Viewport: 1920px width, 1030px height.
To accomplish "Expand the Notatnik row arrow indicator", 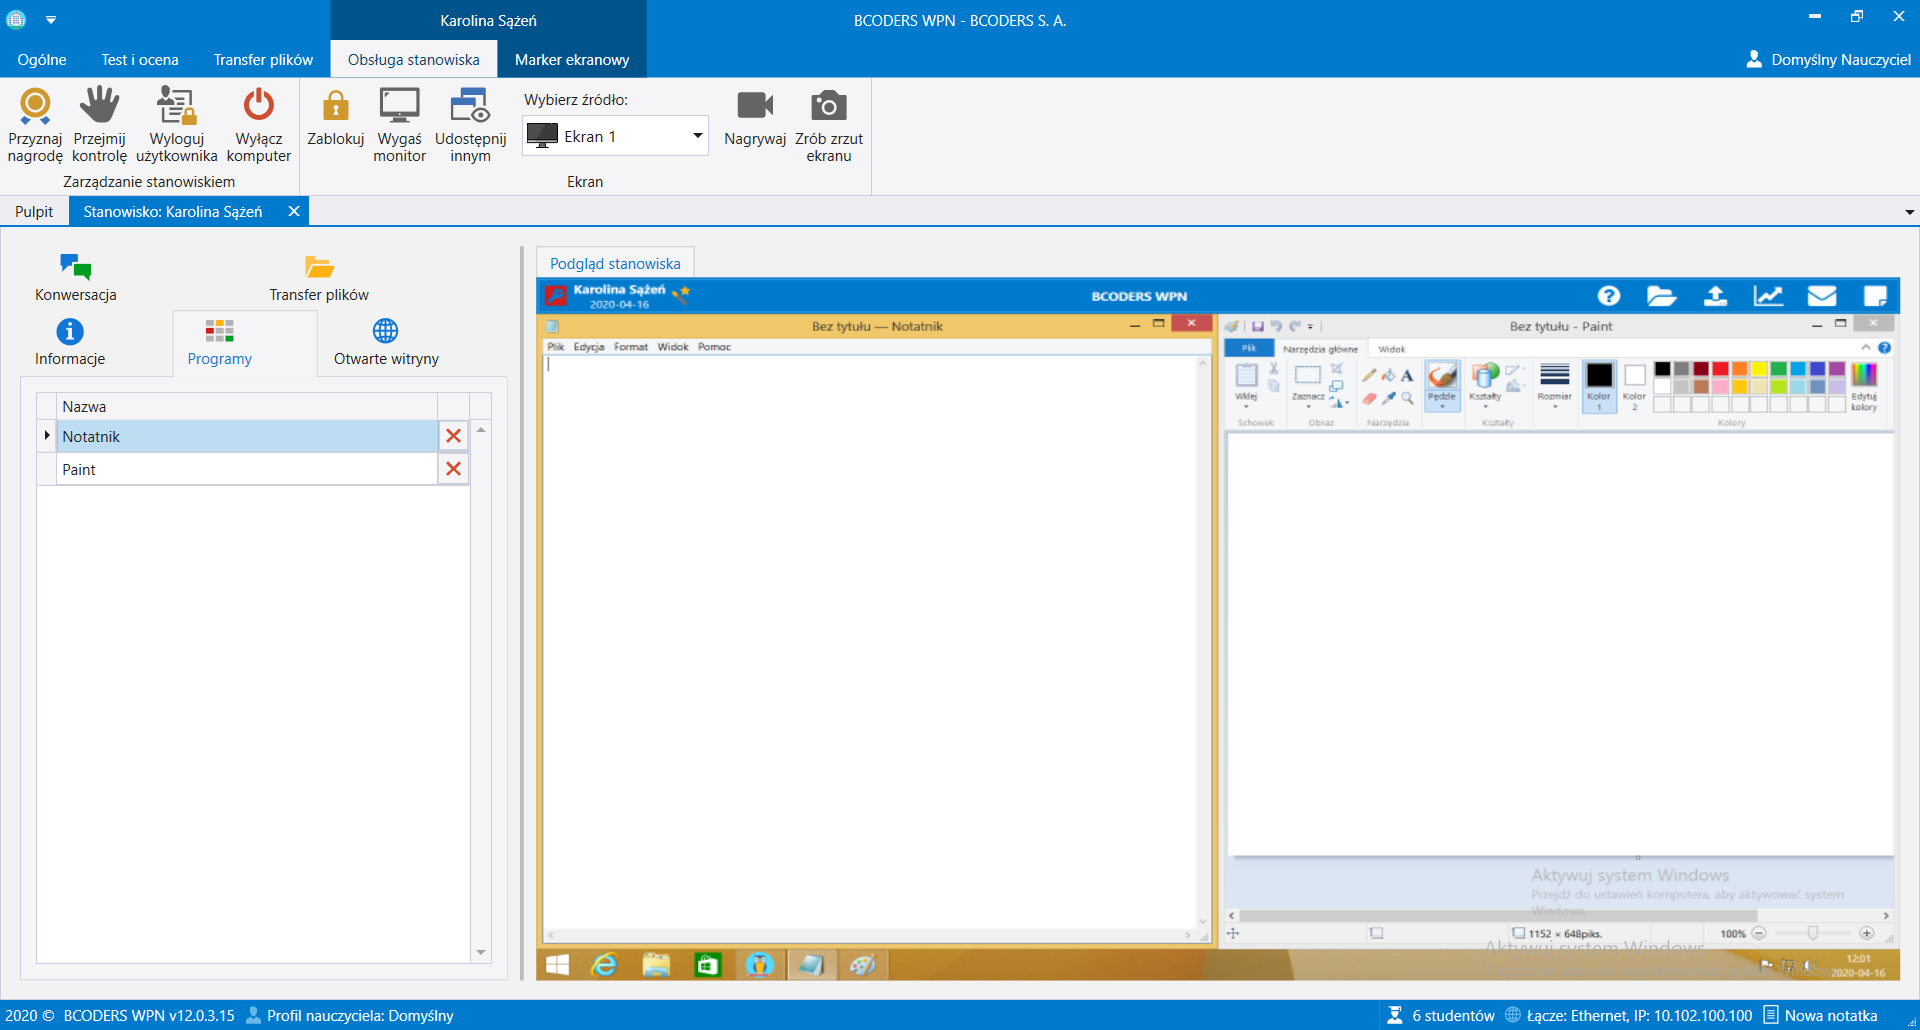I will (47, 435).
